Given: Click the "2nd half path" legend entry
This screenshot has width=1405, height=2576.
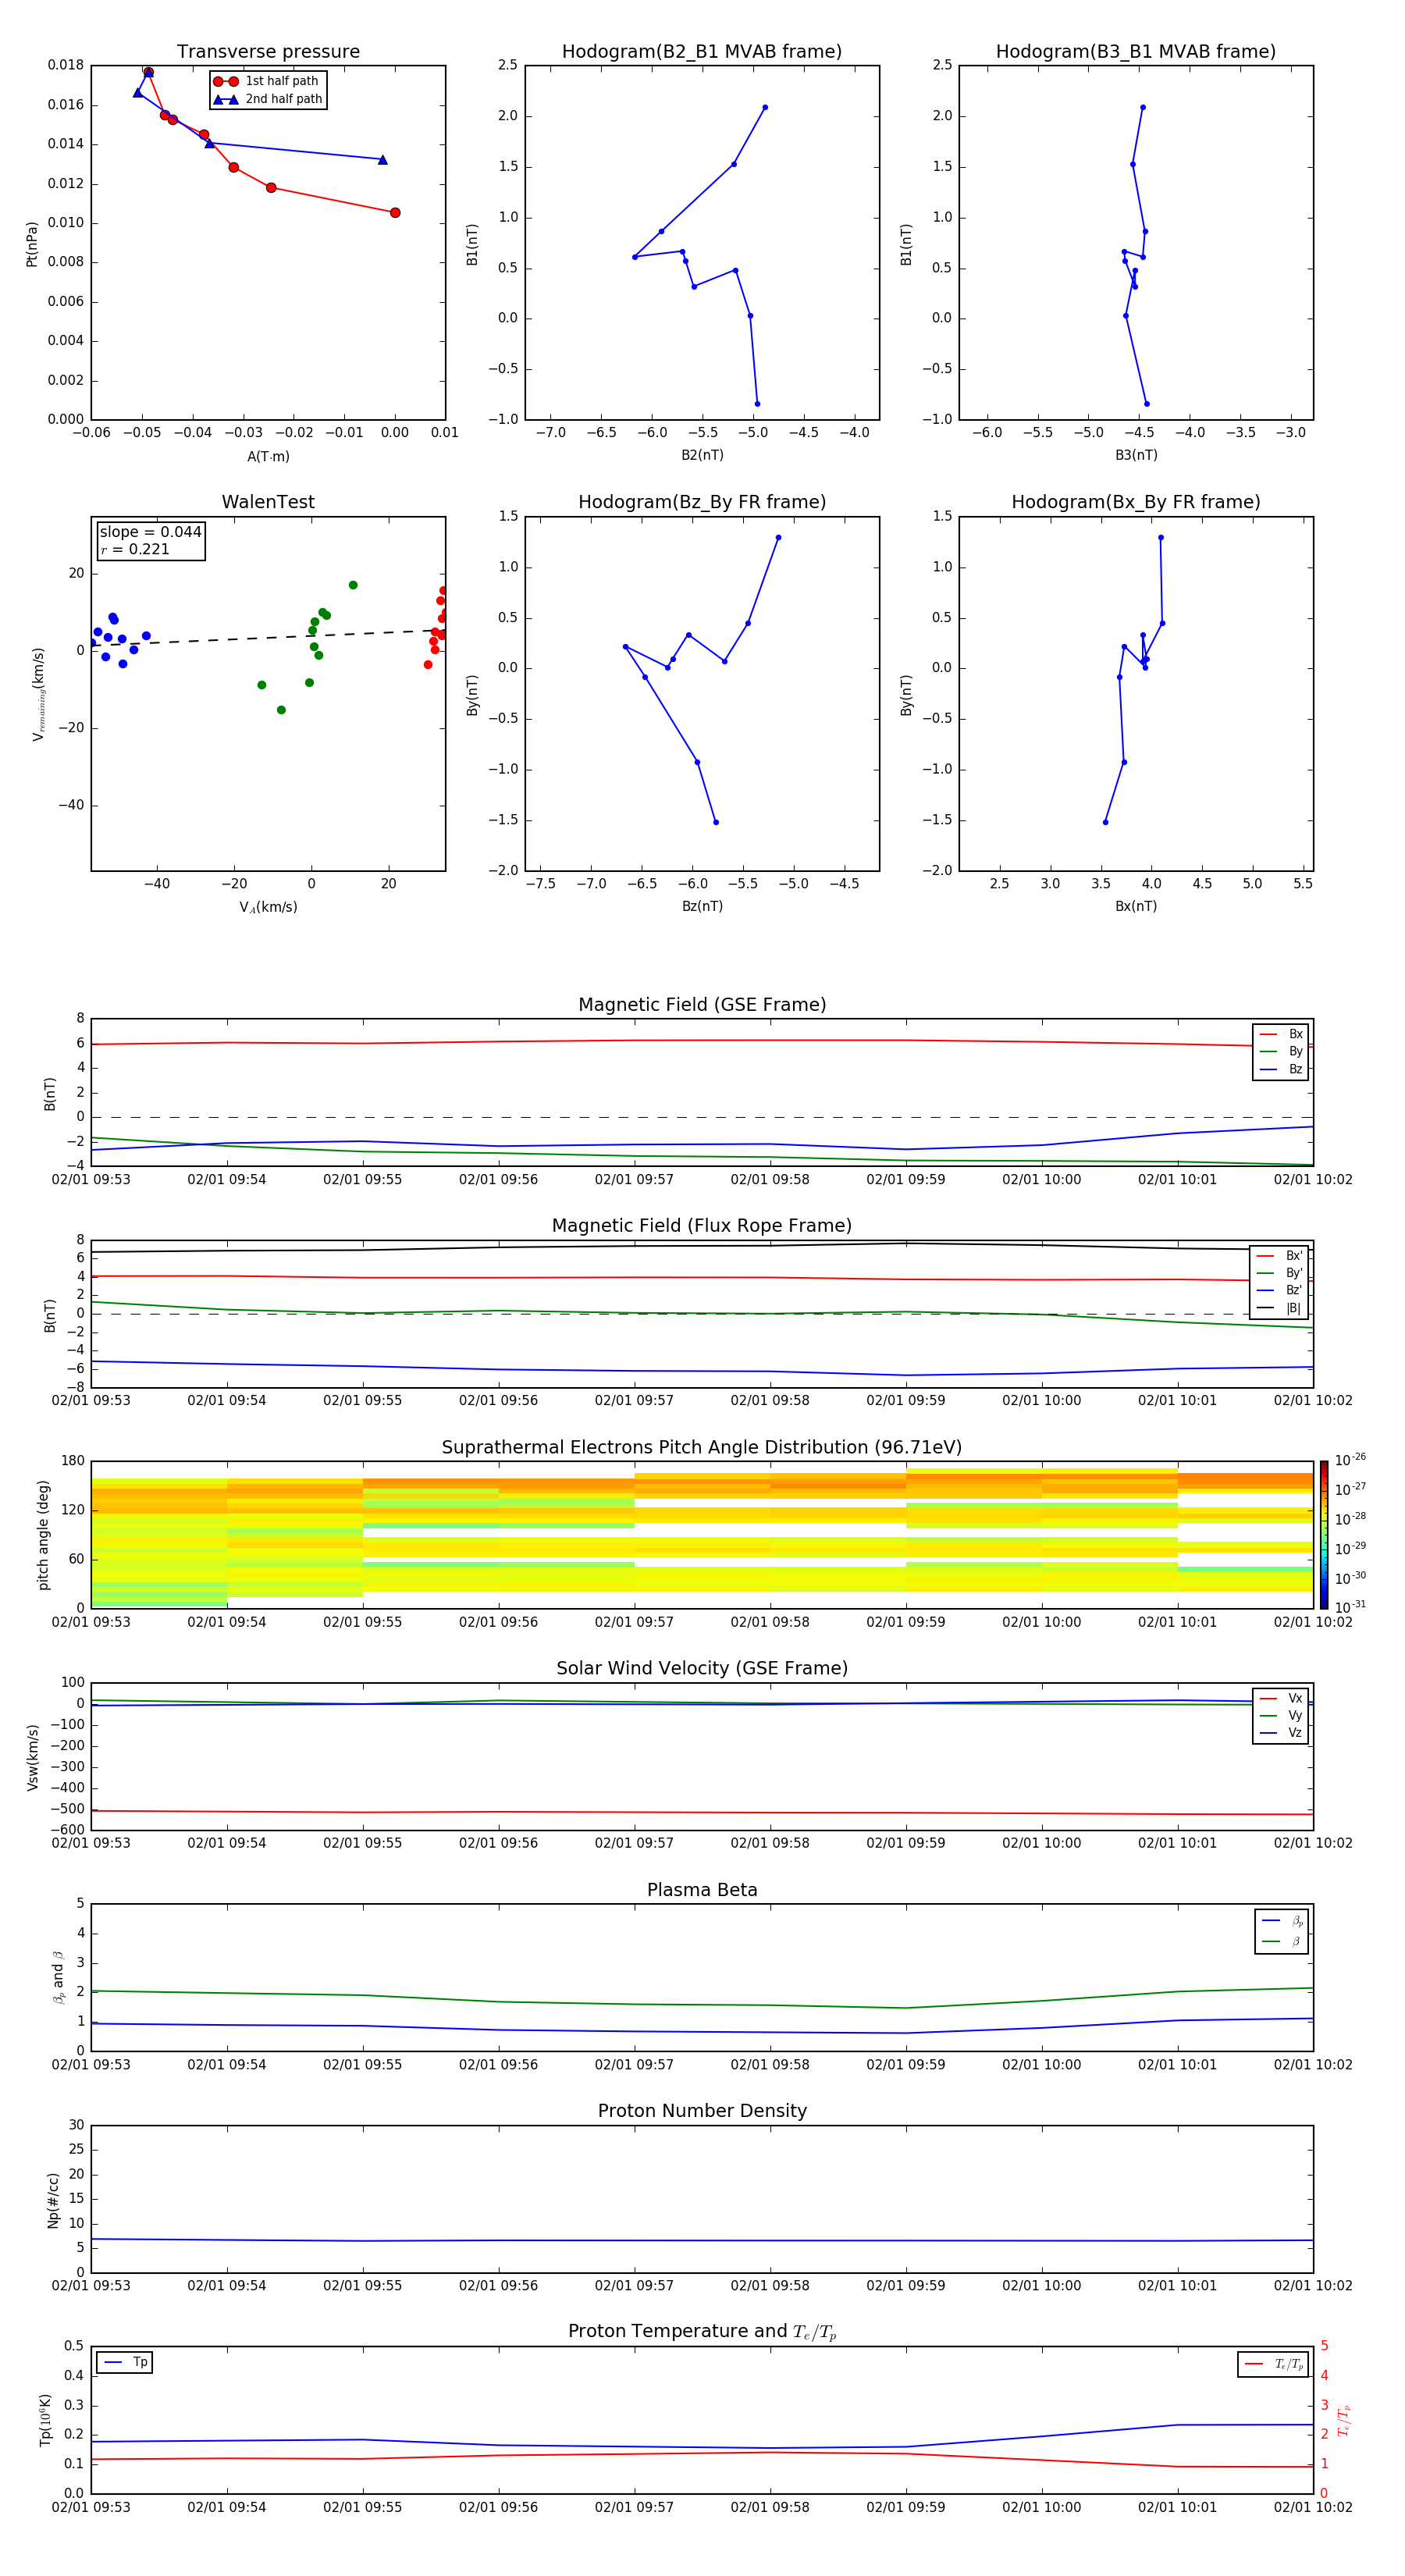Looking at the screenshot, I should click(x=267, y=99).
